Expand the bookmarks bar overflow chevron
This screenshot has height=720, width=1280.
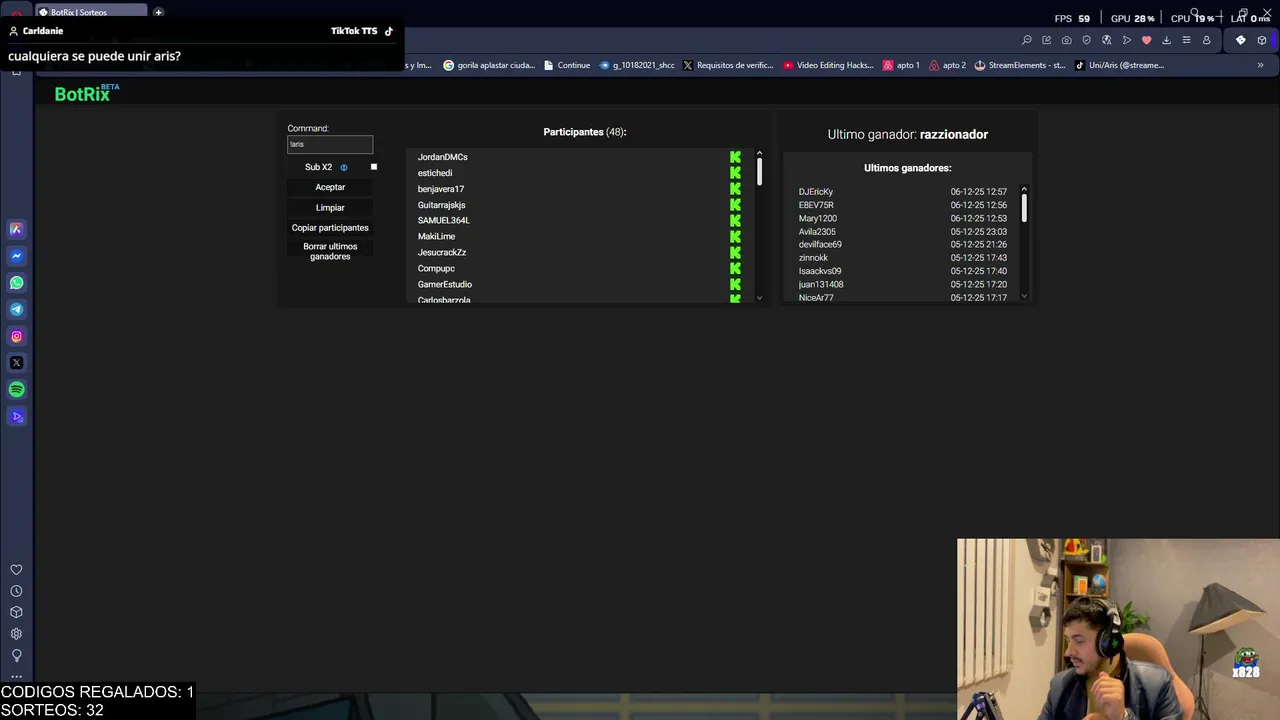1260,65
